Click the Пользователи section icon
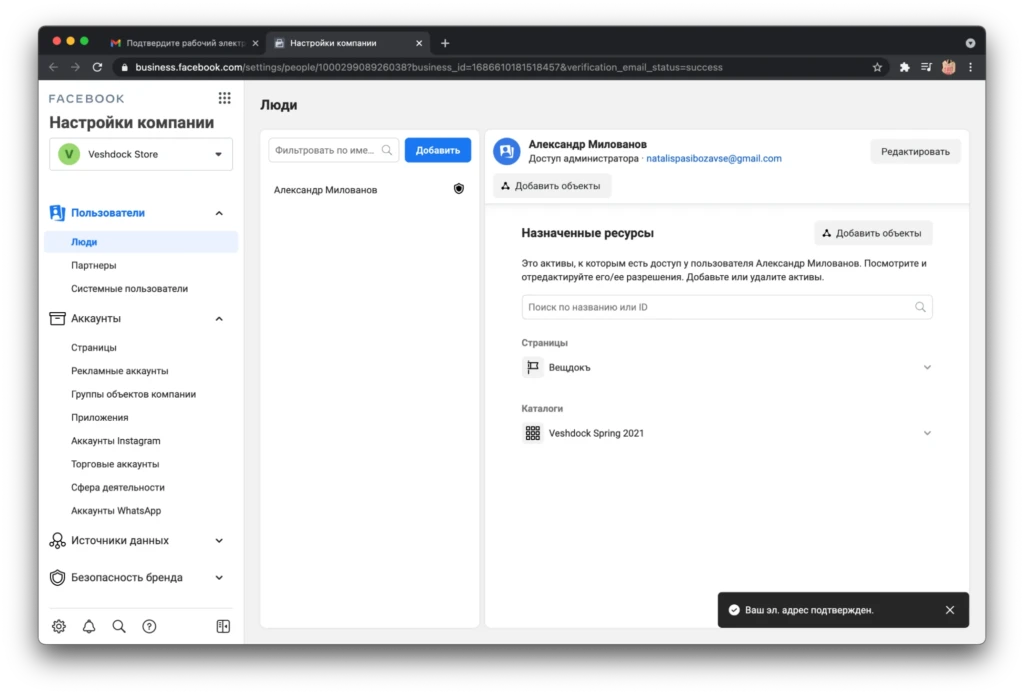 pyautogui.click(x=57, y=213)
